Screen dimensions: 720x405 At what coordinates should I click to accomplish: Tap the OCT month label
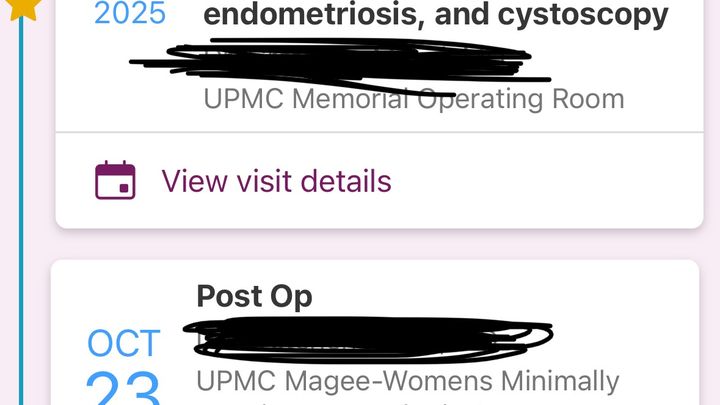click(124, 343)
